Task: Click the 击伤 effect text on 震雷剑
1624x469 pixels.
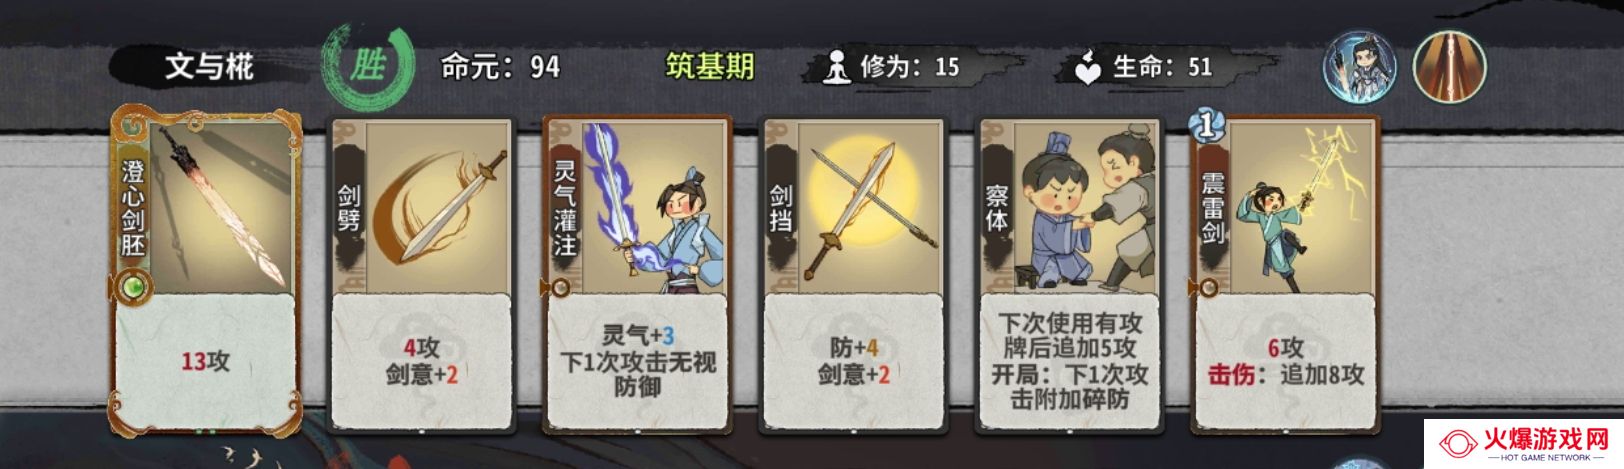Action: tap(1230, 375)
